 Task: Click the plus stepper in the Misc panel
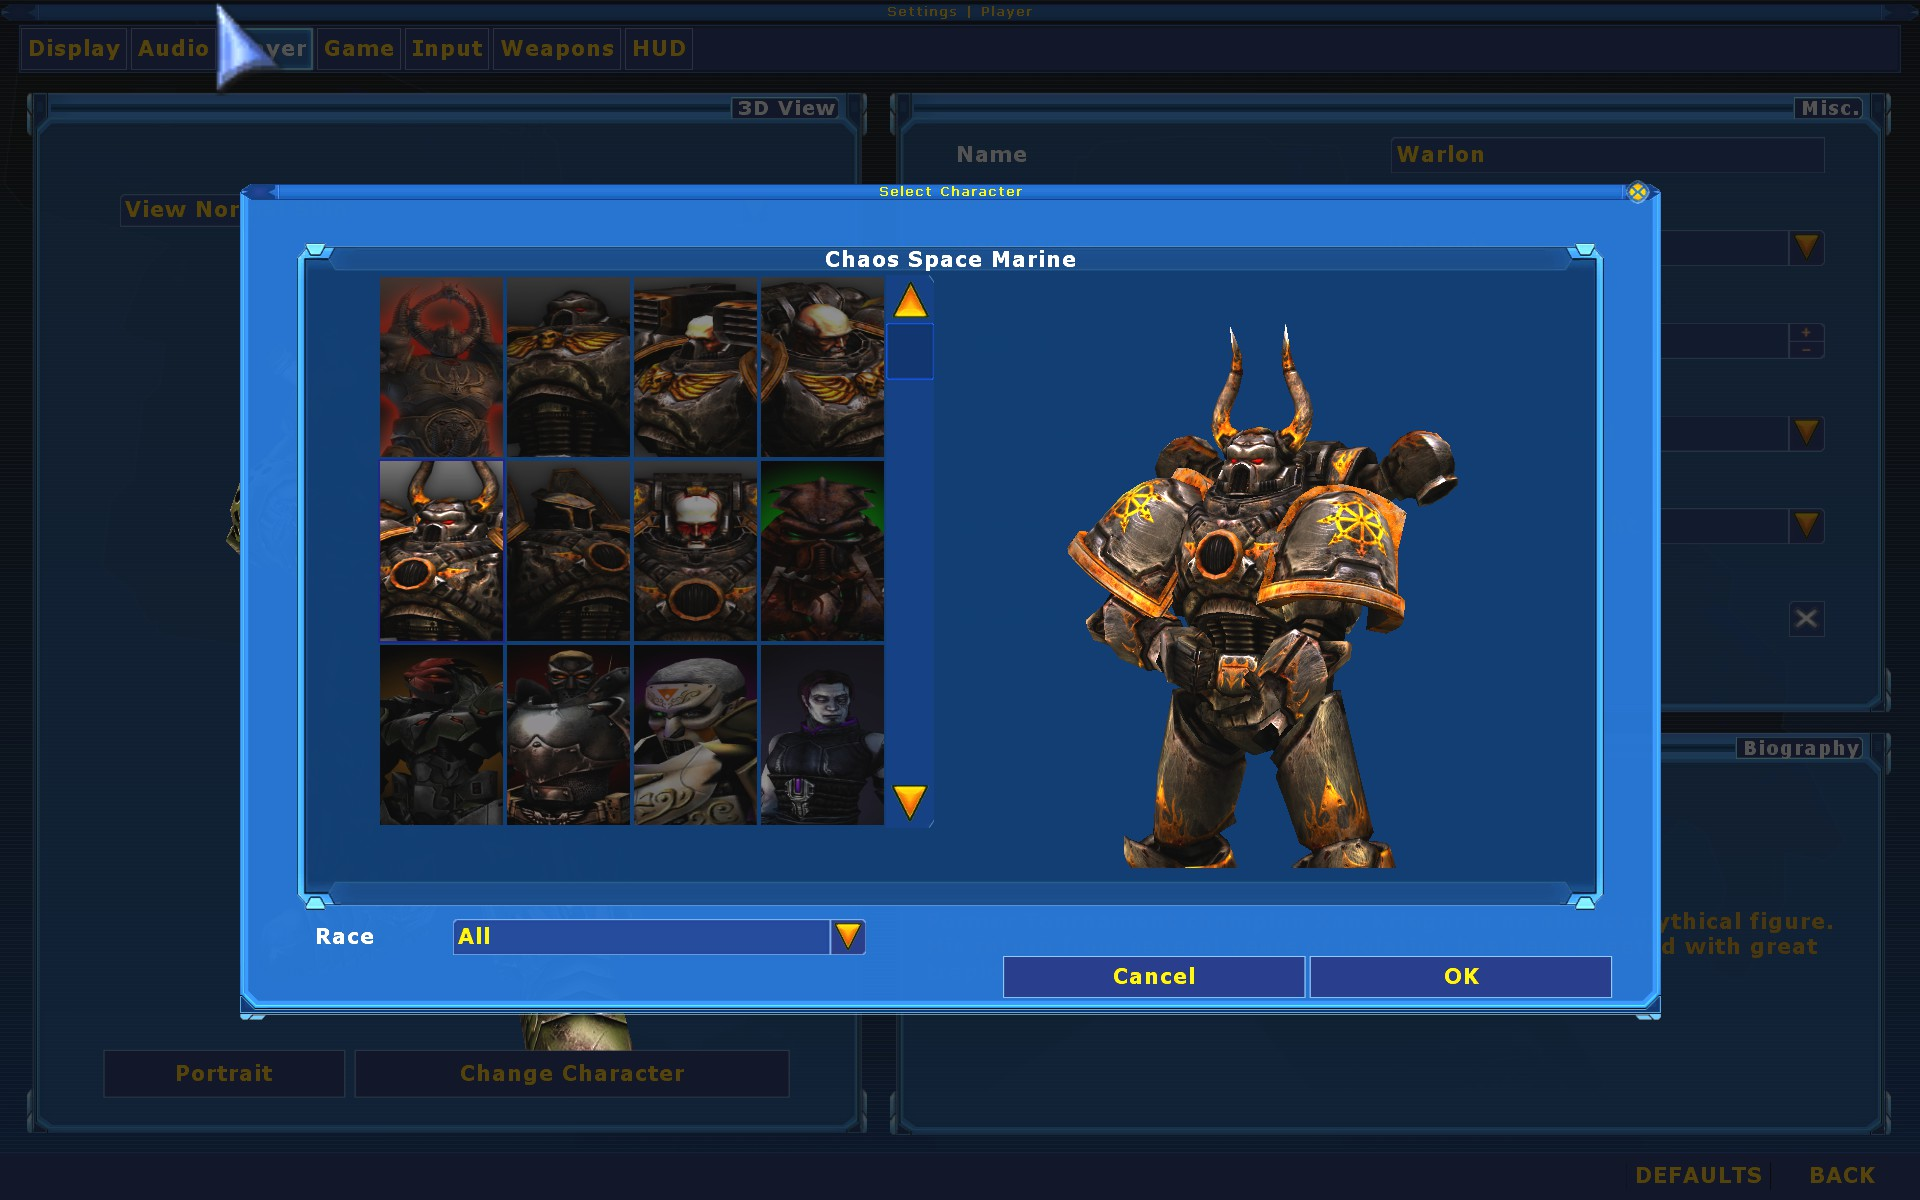point(1806,331)
